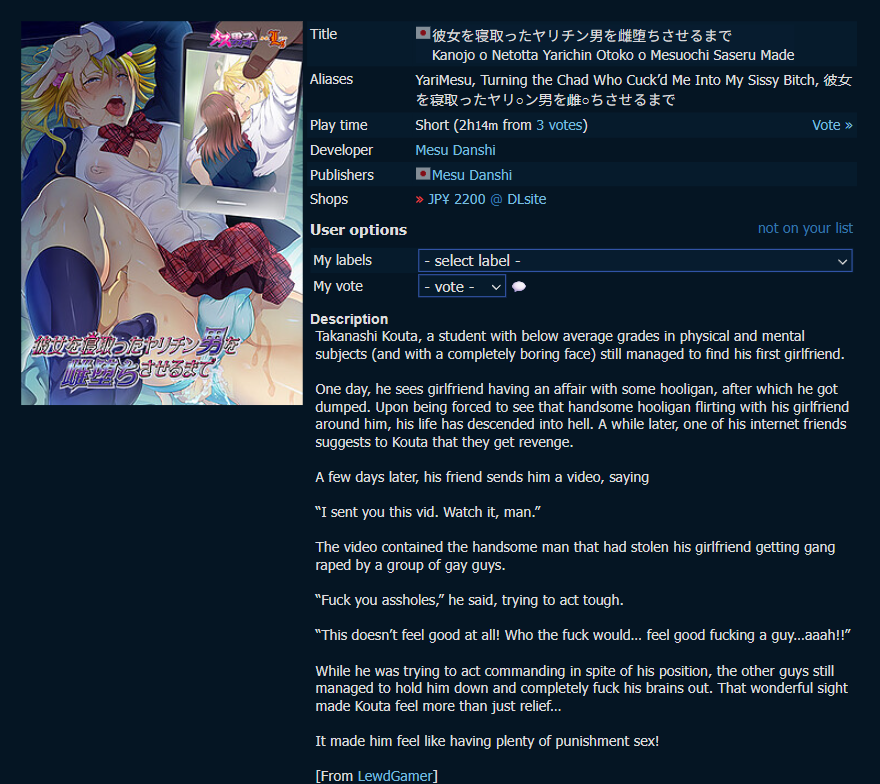Open the '3 votes' play time link

coord(559,125)
